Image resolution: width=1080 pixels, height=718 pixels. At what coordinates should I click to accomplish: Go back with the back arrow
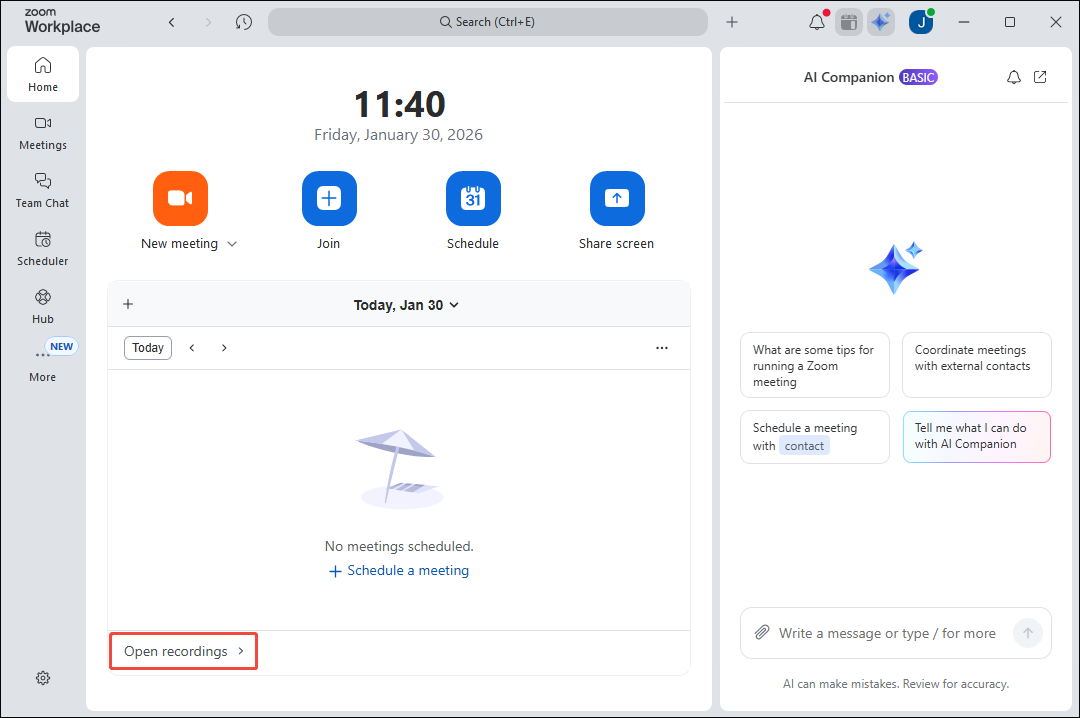(172, 22)
